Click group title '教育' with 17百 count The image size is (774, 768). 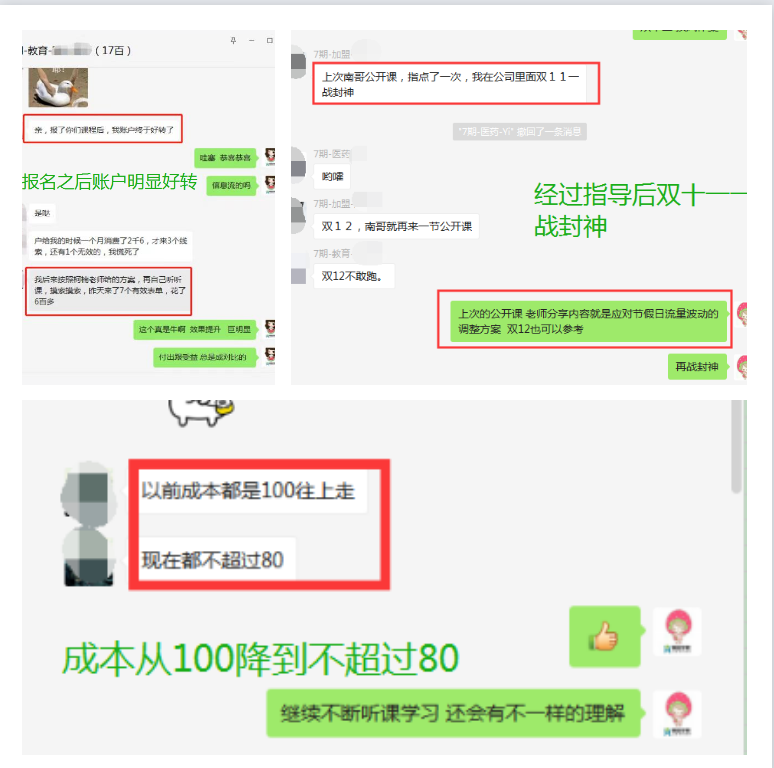(x=77, y=50)
